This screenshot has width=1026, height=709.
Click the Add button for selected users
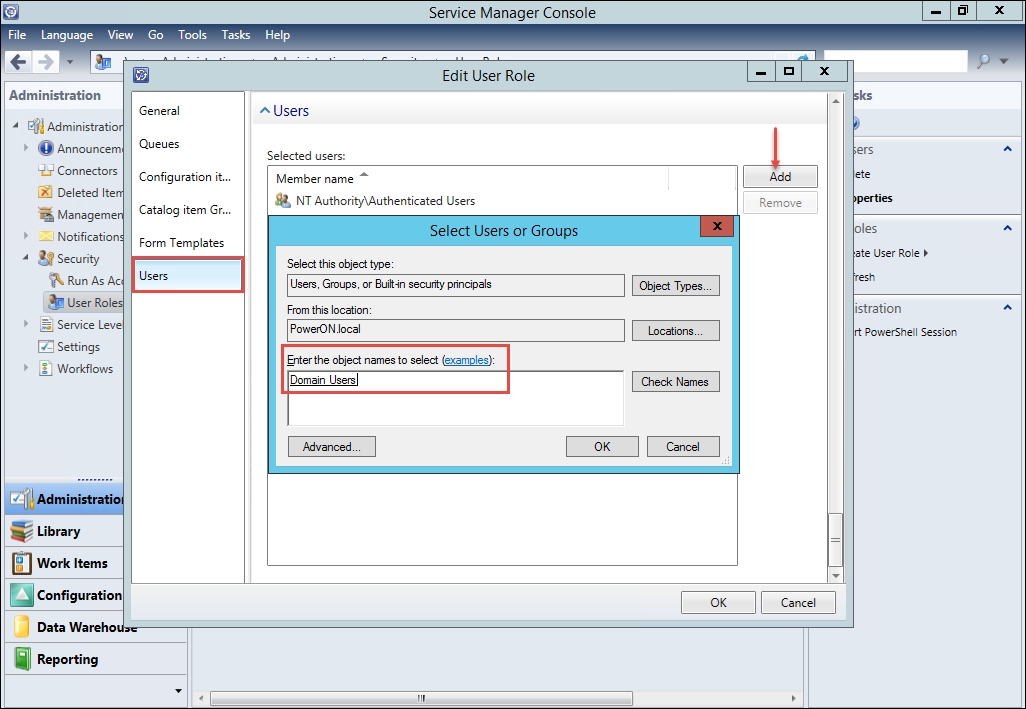tap(780, 177)
